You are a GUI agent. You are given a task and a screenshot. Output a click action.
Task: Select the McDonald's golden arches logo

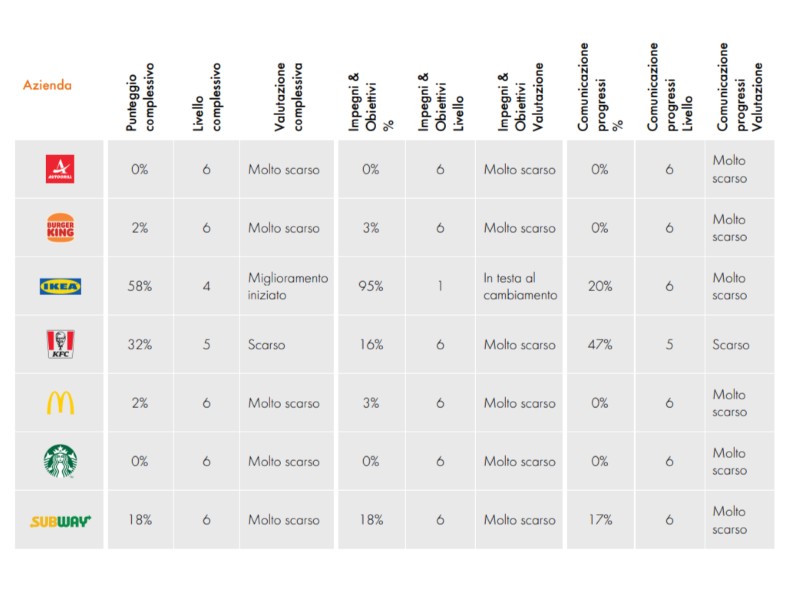(60, 403)
